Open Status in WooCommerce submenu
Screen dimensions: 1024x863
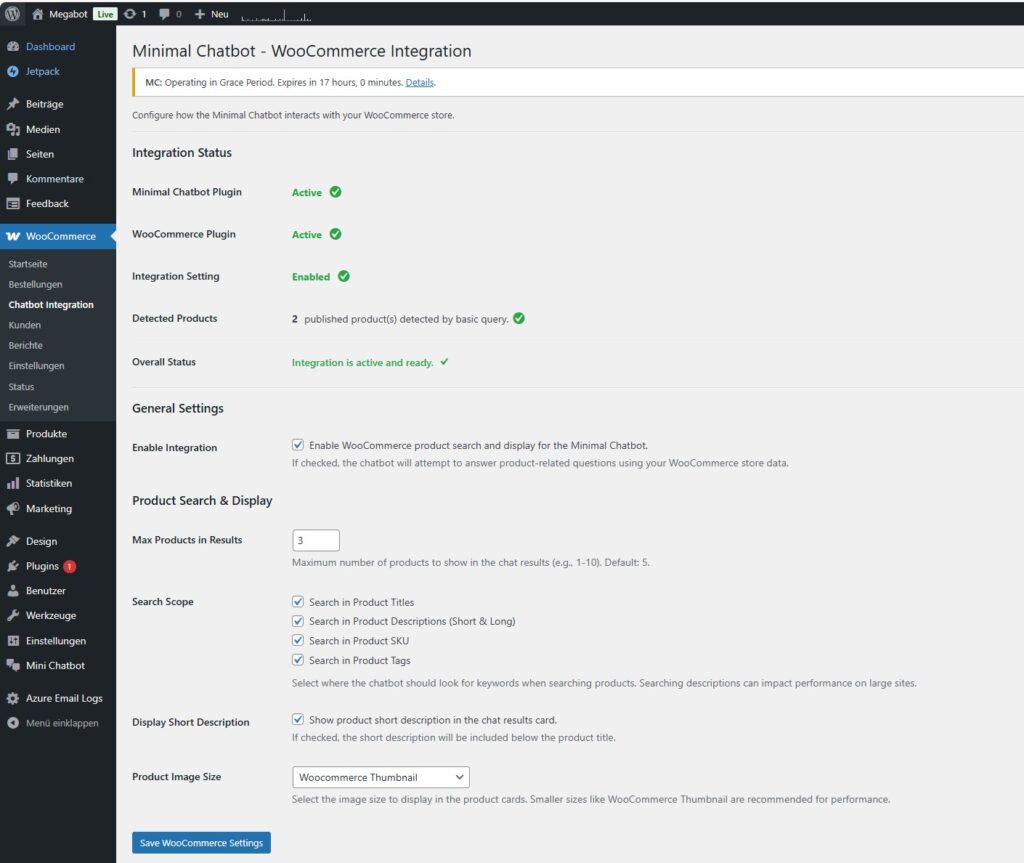tap(21, 387)
